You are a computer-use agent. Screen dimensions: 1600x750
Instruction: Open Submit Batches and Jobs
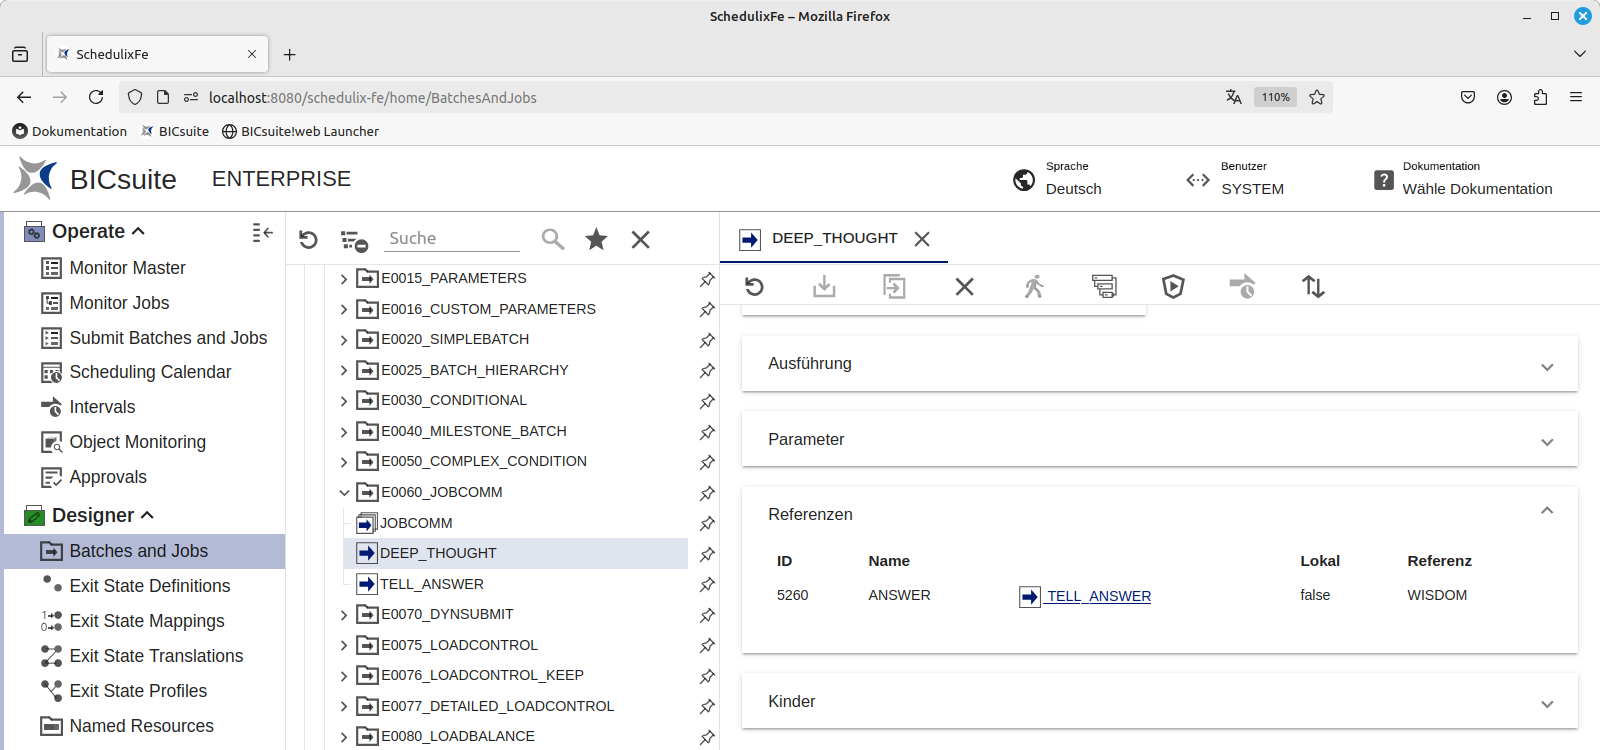click(x=168, y=338)
